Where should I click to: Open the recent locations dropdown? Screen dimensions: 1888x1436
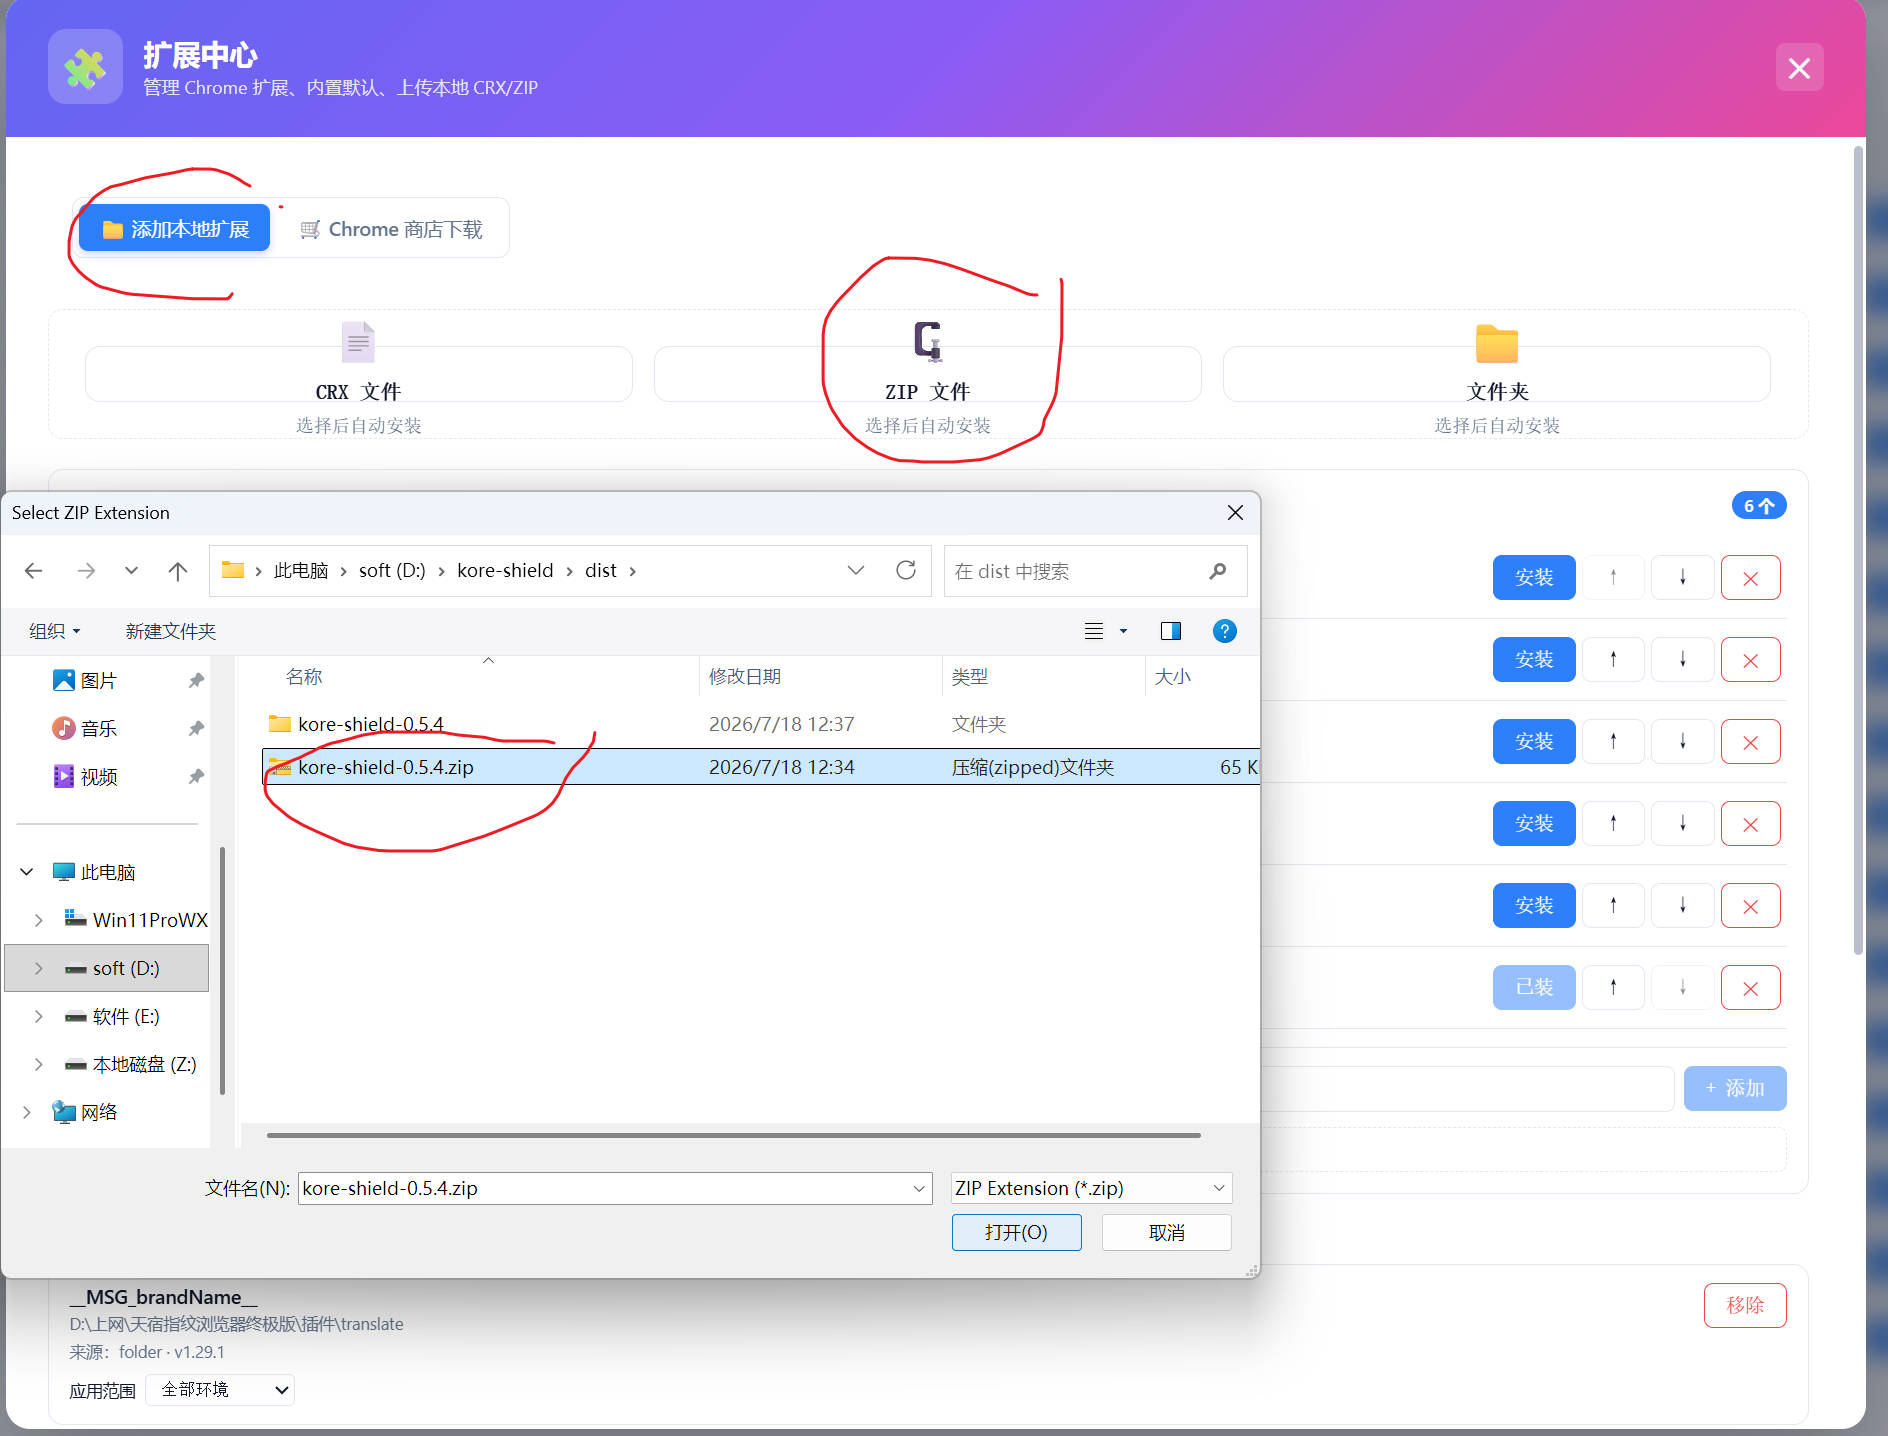131,570
